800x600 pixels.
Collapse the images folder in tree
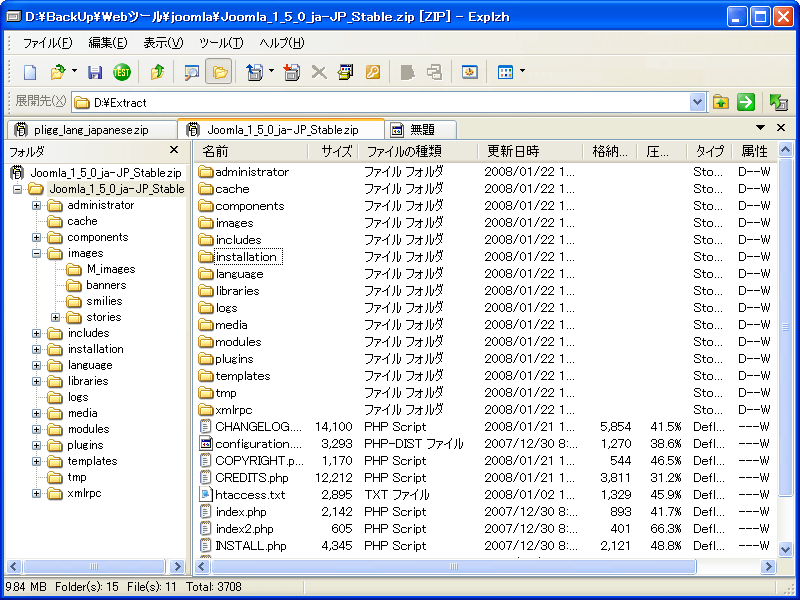pyautogui.click(x=36, y=254)
